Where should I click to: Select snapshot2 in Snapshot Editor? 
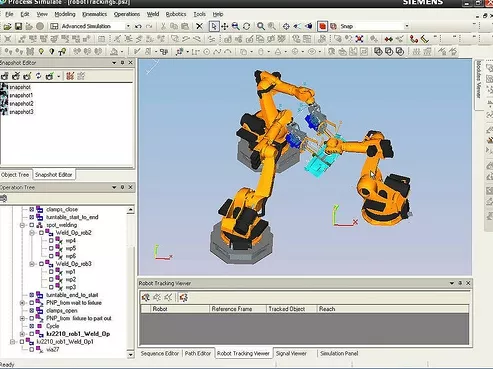[21, 103]
